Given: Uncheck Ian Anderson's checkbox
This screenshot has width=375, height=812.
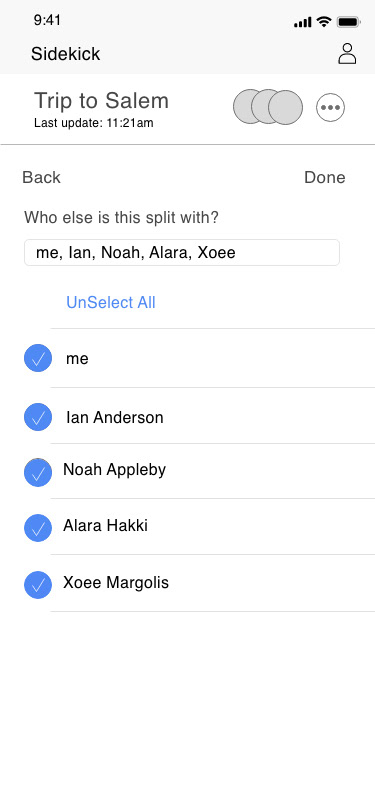Looking at the screenshot, I should (x=38, y=417).
